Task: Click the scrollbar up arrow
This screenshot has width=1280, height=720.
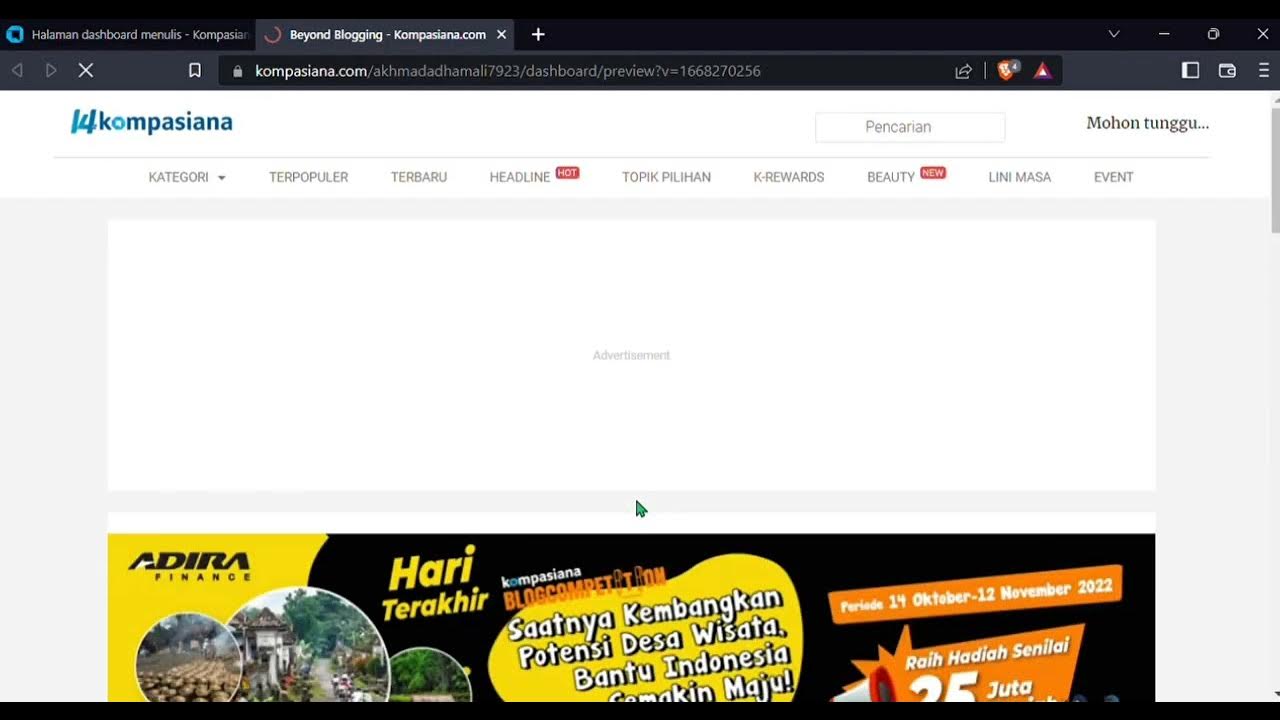Action: tap(1275, 98)
